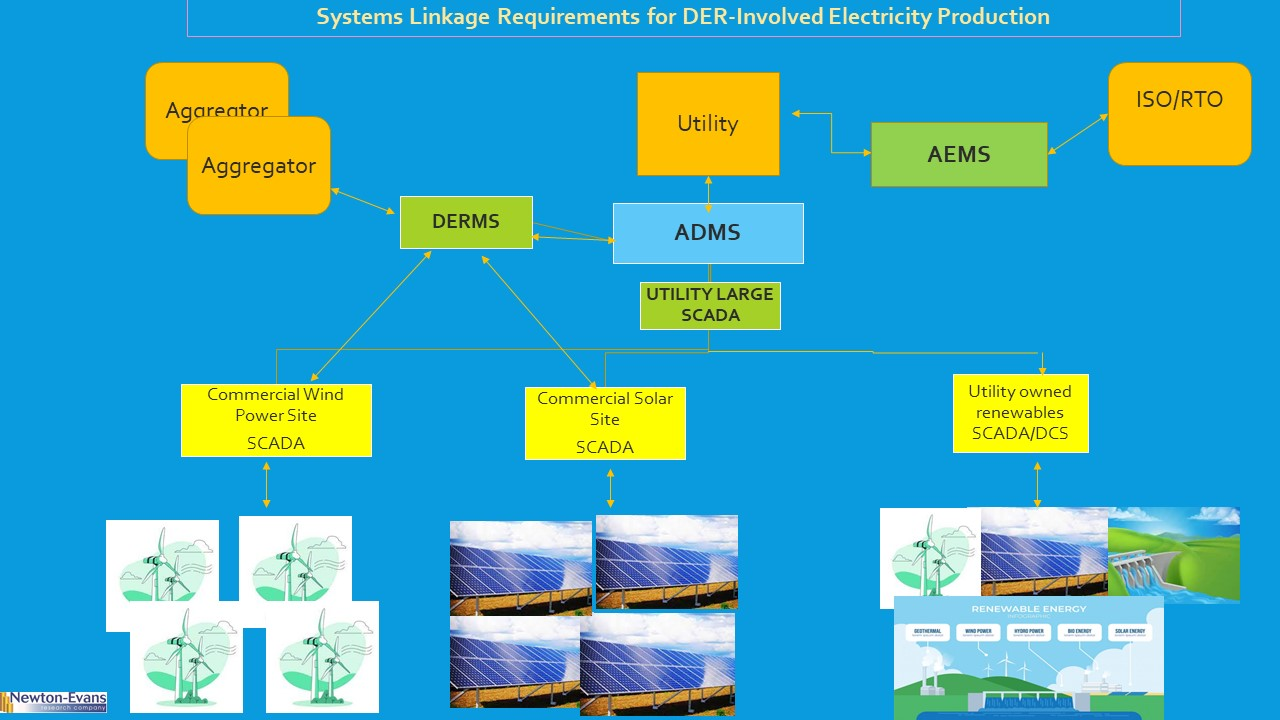The width and height of the screenshot is (1280, 720).
Task: Select the slide title text box
Action: pos(683,18)
